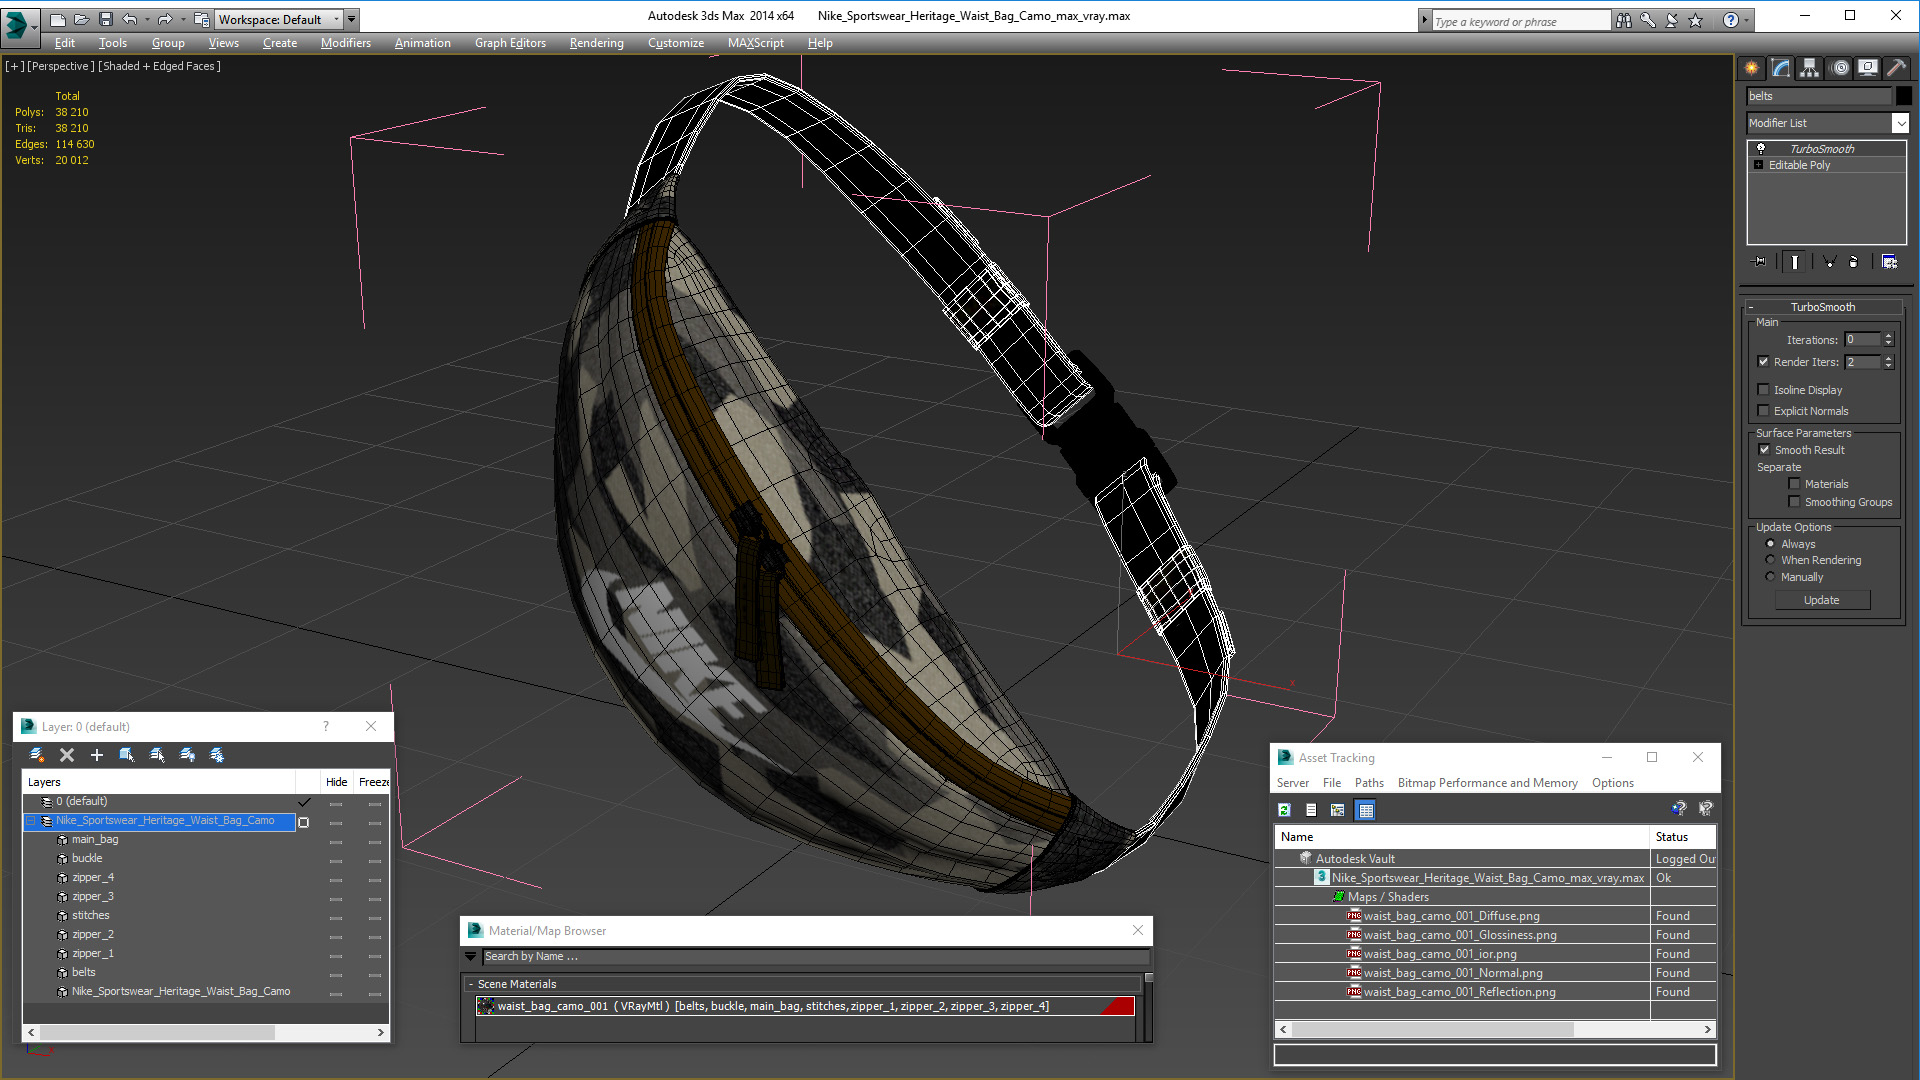Viewport: 1920px width, 1080px height.
Task: Select the When Rendering radio button
Action: [x=1770, y=560]
